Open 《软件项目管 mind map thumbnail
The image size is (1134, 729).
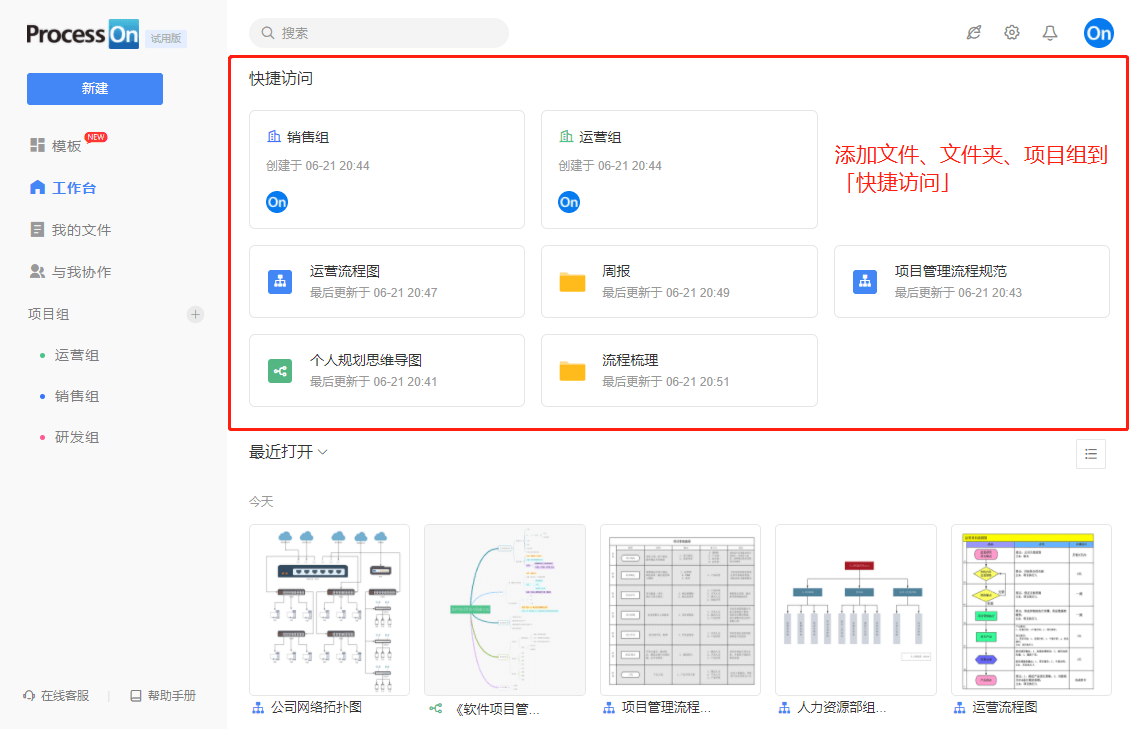click(505, 610)
